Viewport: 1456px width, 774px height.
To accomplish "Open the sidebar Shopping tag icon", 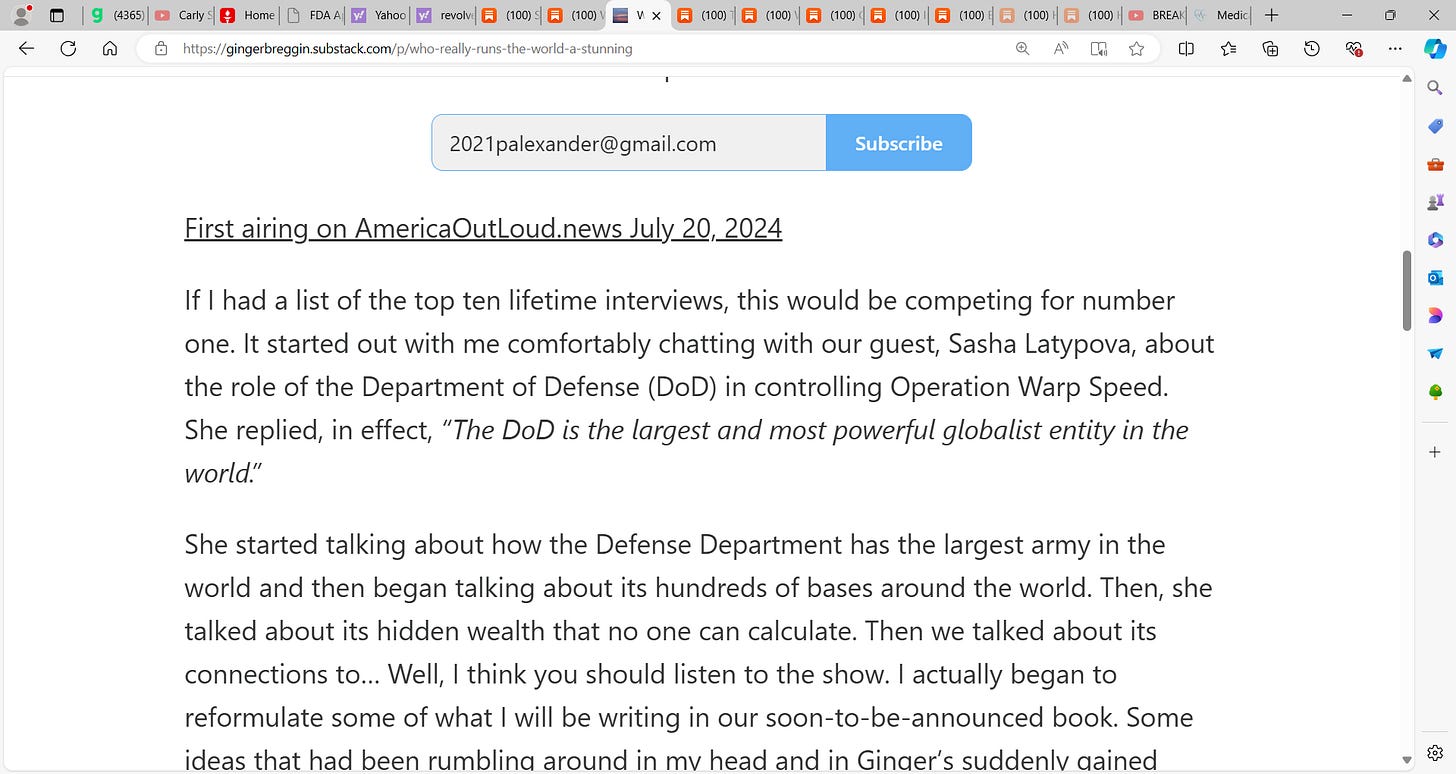I will pyautogui.click(x=1435, y=126).
